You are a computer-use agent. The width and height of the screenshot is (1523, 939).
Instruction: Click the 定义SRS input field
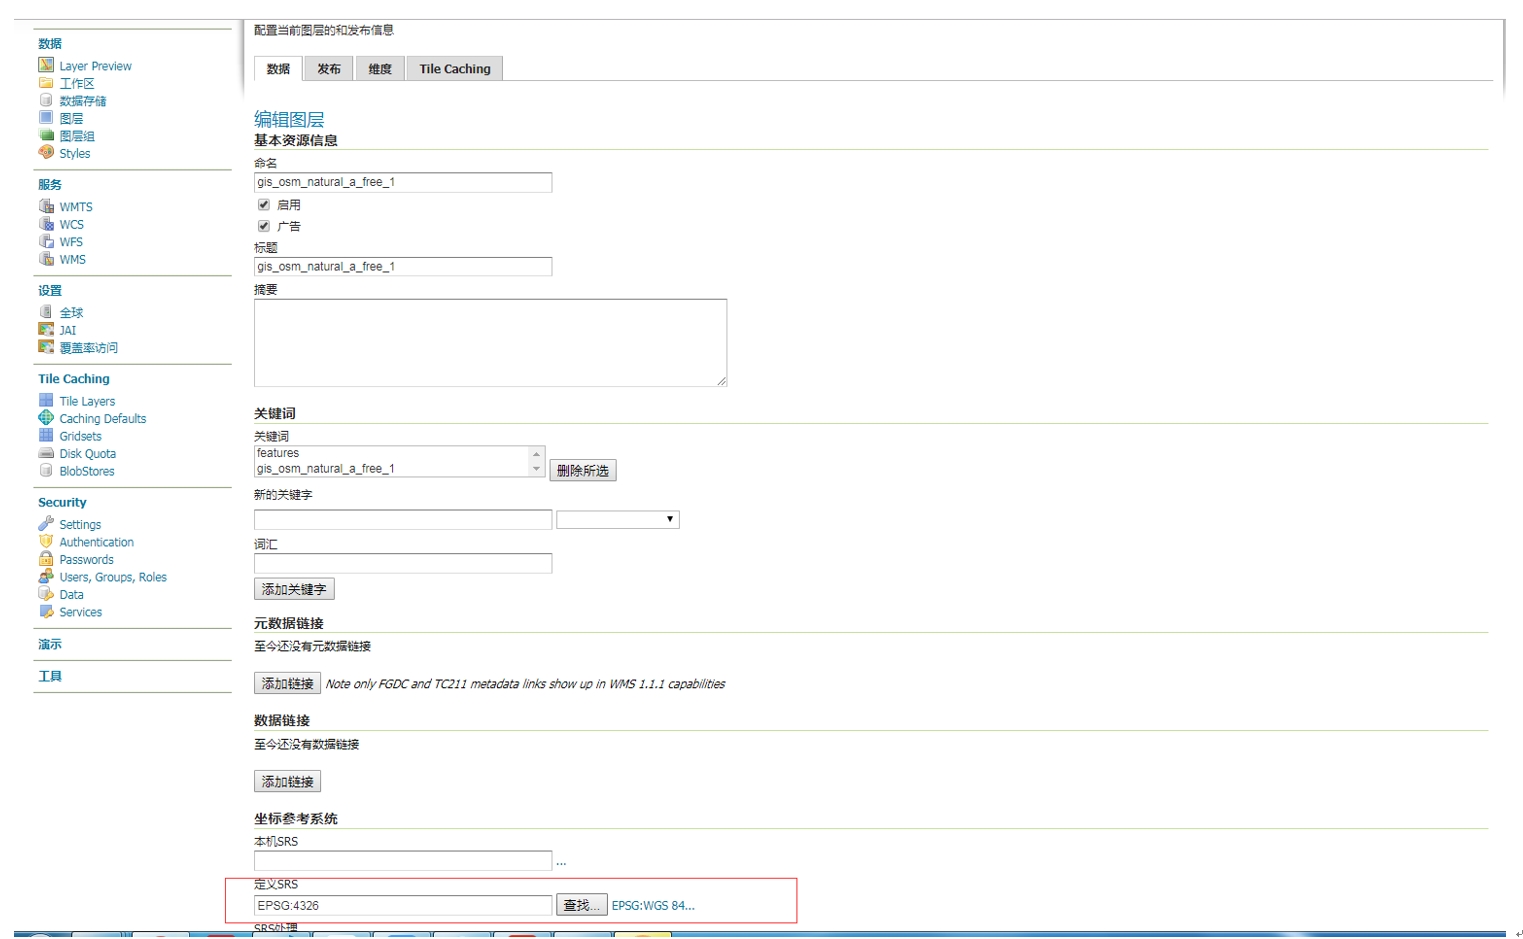click(402, 906)
